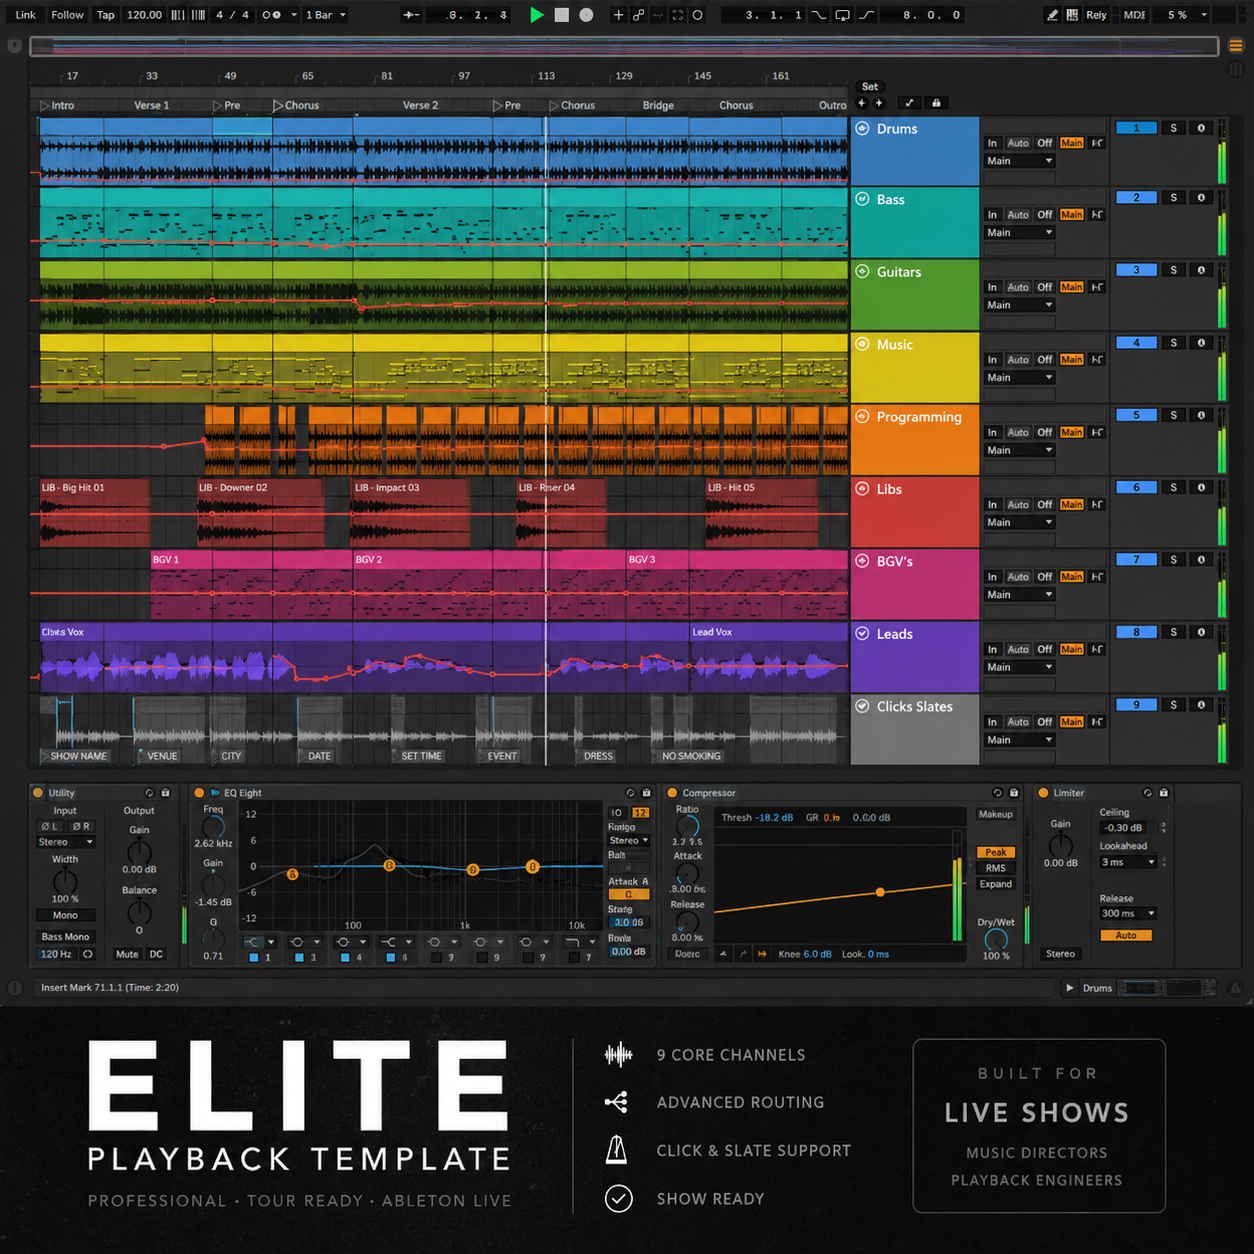Click the Link button in the top bar
Viewport: 1254px width, 1254px height.
[26, 15]
